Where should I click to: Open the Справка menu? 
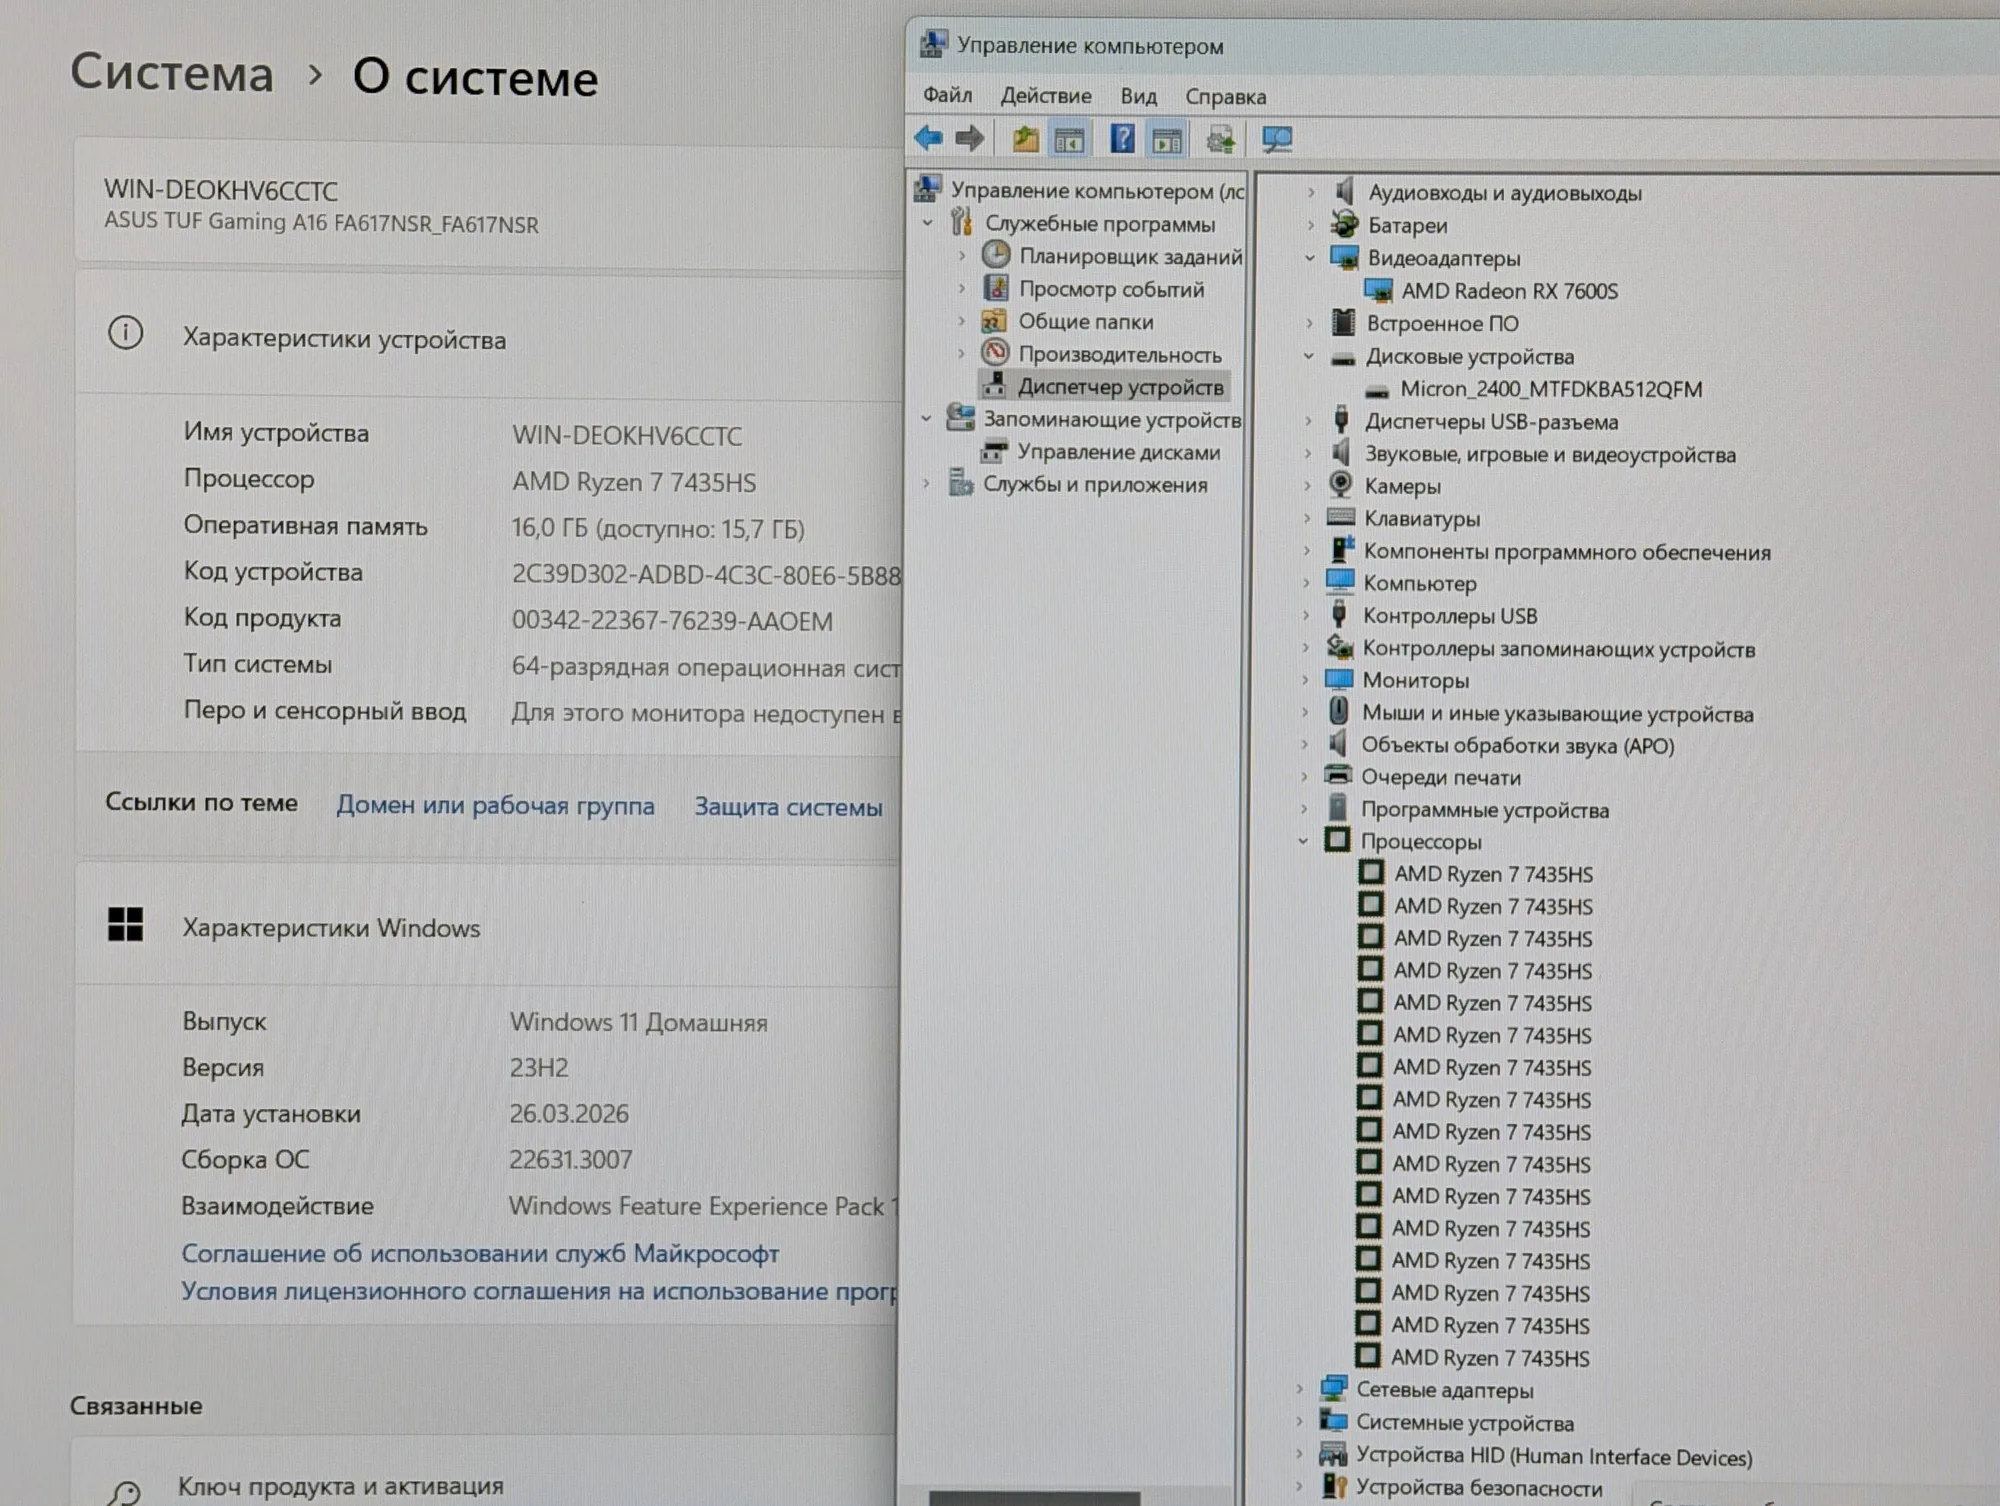1225,97
